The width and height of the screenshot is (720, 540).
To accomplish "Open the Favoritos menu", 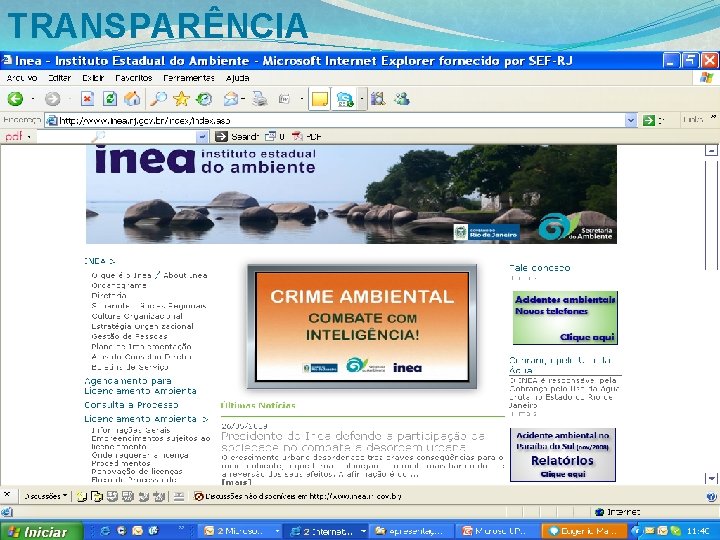I will point(134,78).
